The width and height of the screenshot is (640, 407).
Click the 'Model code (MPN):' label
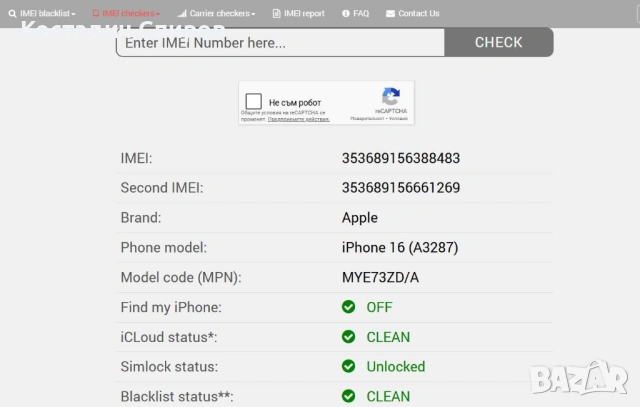point(181,278)
